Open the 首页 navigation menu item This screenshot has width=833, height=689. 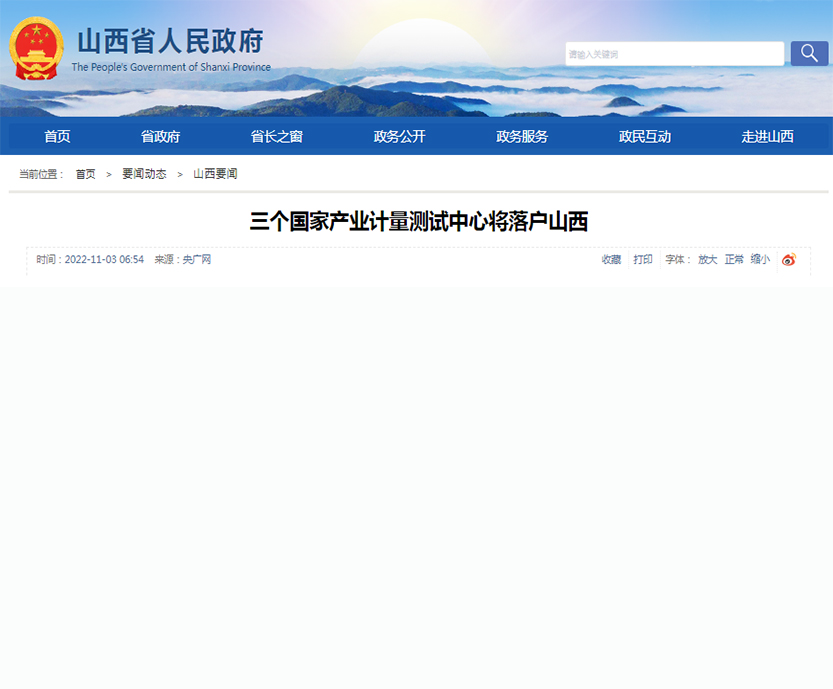(x=57, y=137)
